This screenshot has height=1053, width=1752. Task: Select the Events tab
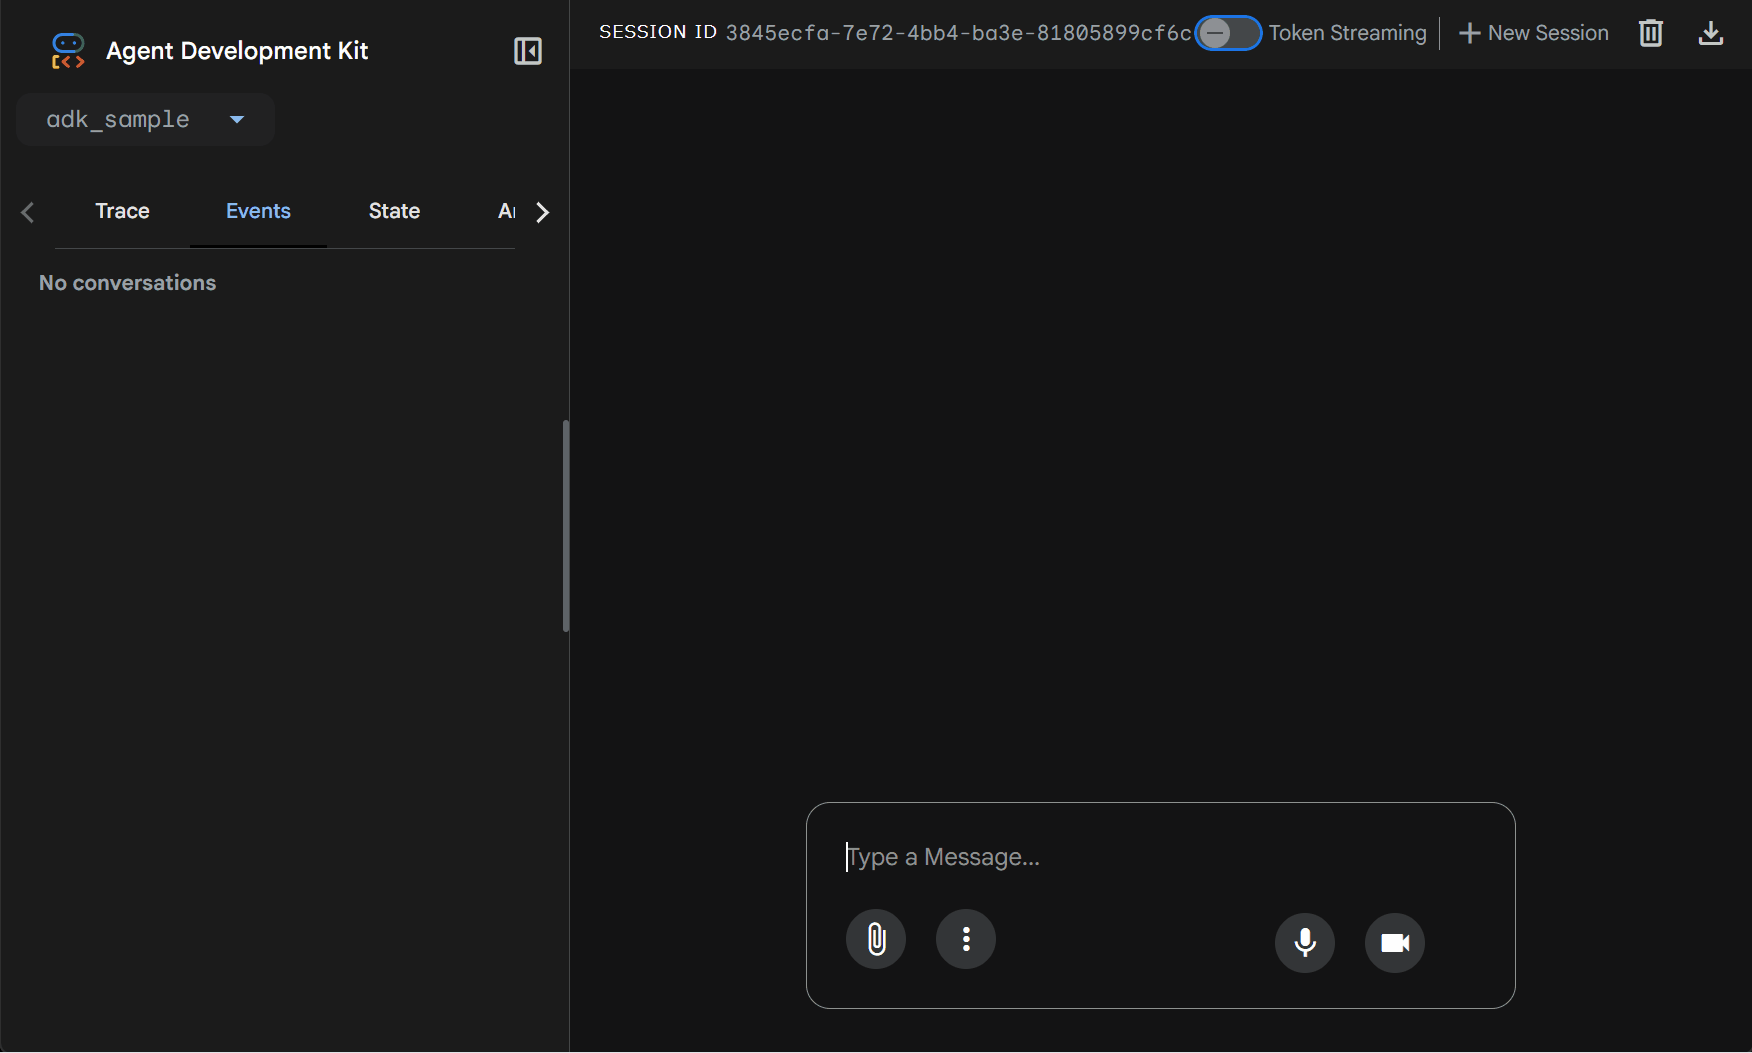coord(258,211)
